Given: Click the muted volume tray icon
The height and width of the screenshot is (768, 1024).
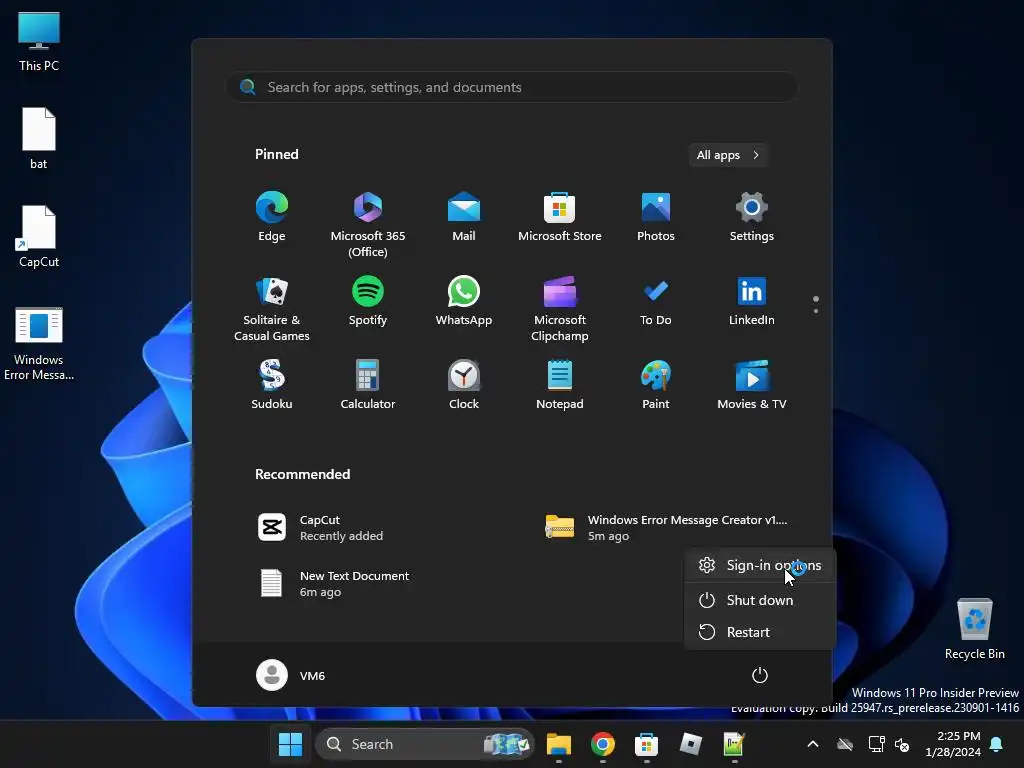Looking at the screenshot, I should pyautogui.click(x=902, y=744).
